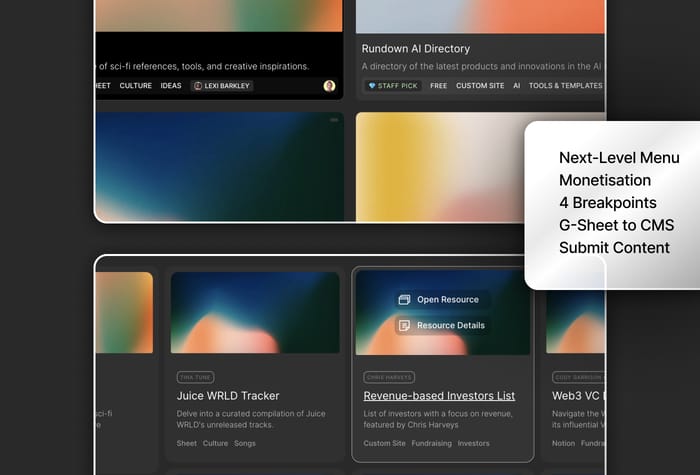Click the Investors List description text
Viewport: 700px width, 475px height.
438,419
